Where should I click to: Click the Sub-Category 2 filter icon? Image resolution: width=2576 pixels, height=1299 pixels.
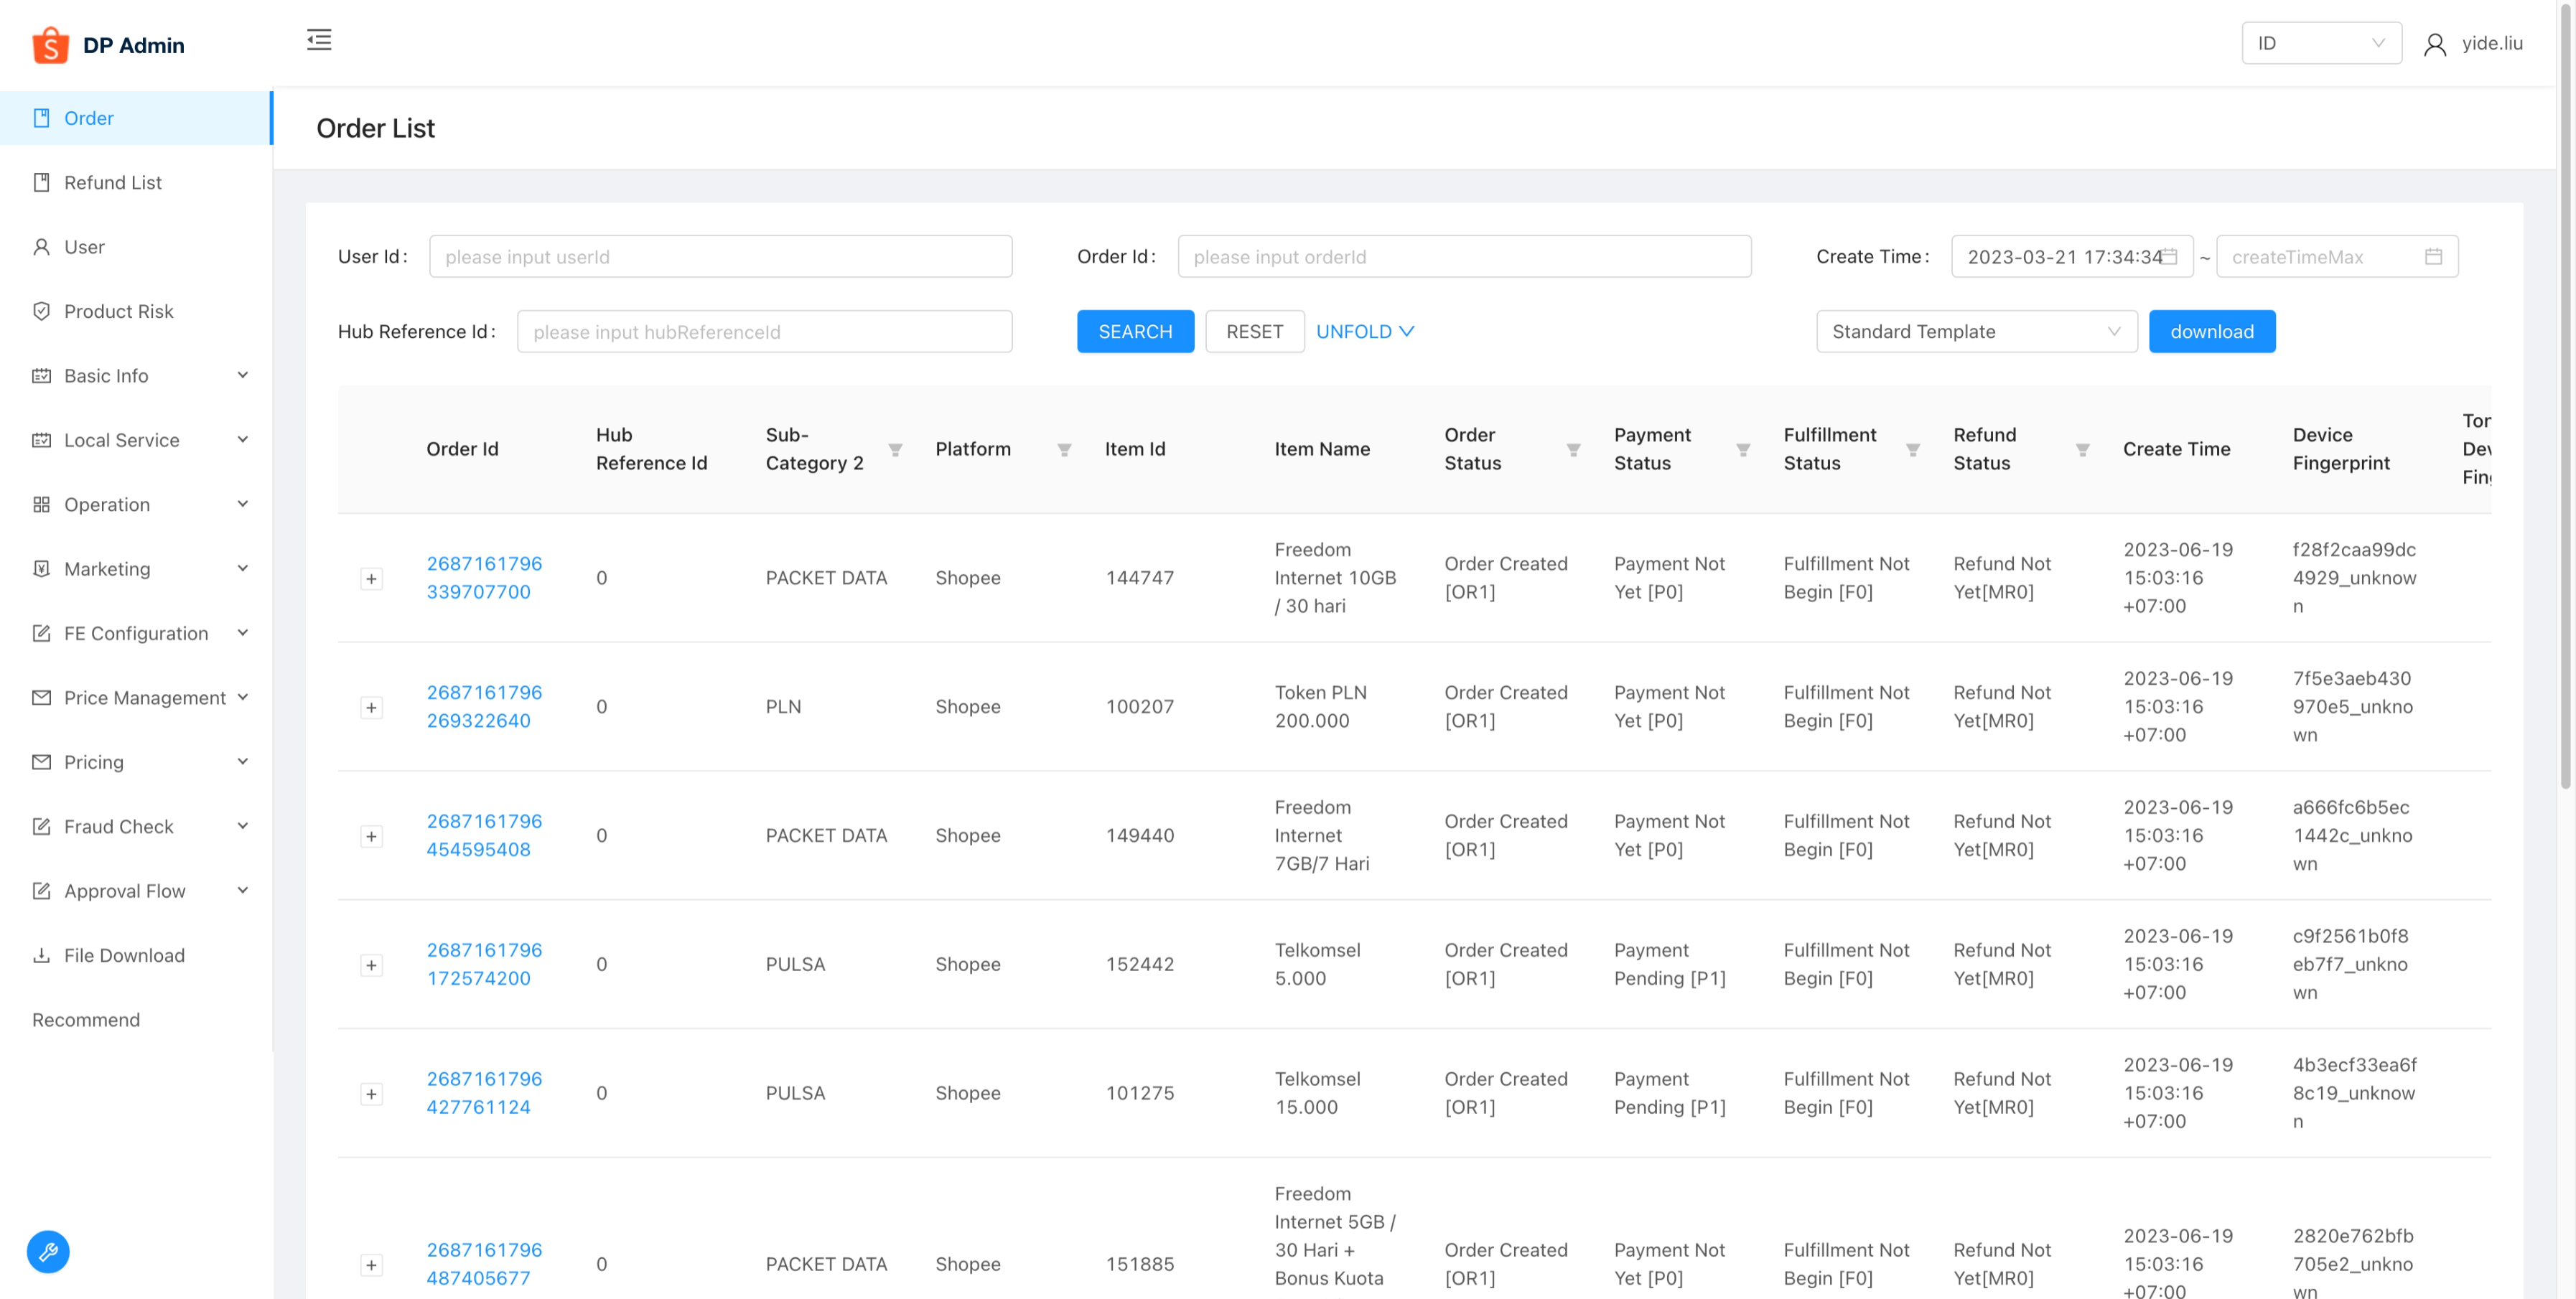(895, 450)
